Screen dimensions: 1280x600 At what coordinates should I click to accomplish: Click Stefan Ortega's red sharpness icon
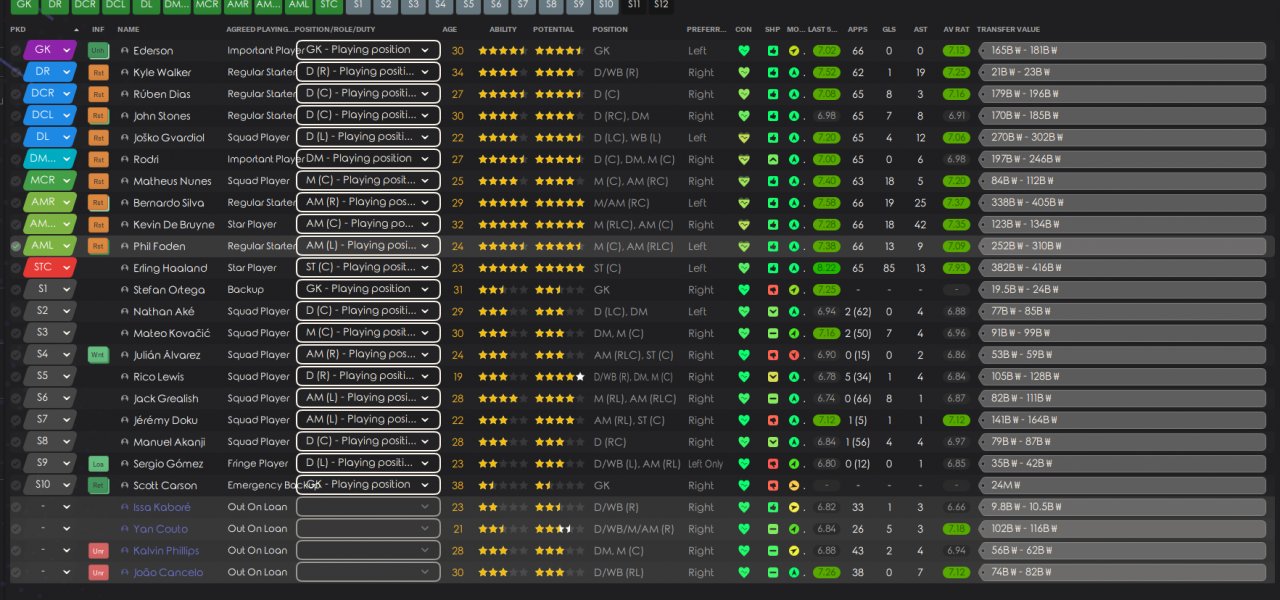tap(773, 290)
